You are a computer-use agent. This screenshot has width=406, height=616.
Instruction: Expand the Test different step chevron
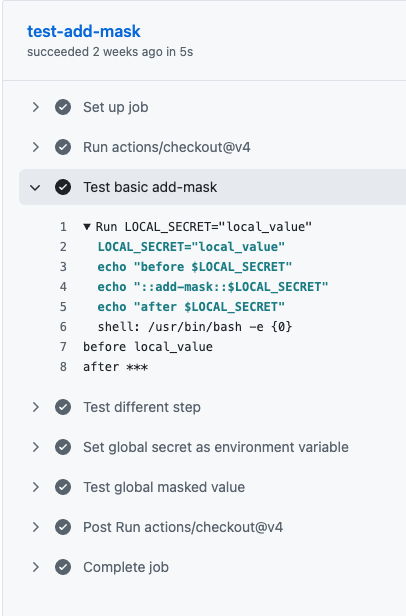coord(35,407)
